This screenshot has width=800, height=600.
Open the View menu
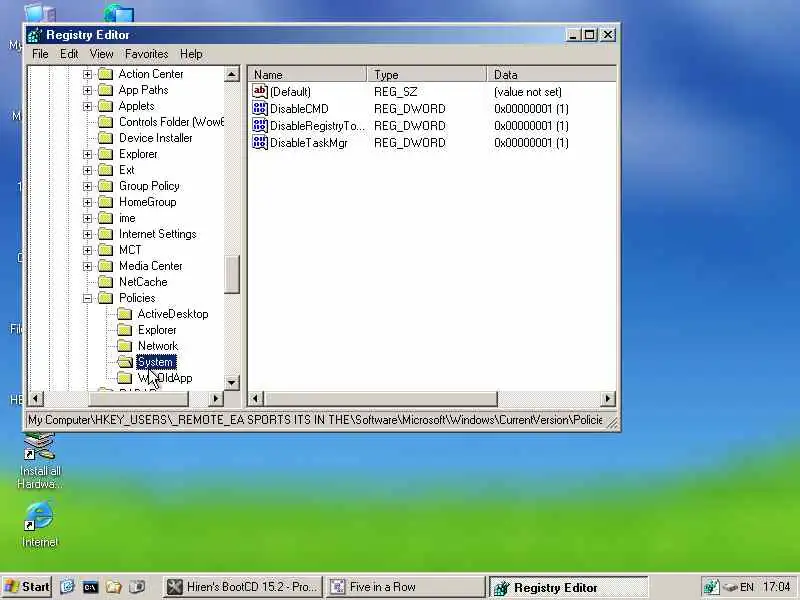[101, 54]
